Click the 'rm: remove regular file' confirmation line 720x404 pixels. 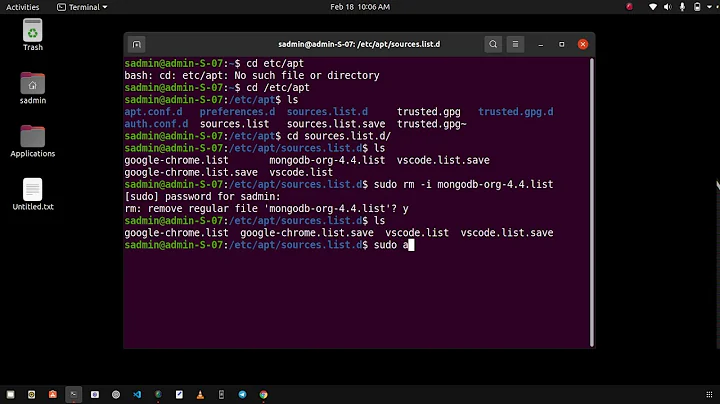(266, 209)
